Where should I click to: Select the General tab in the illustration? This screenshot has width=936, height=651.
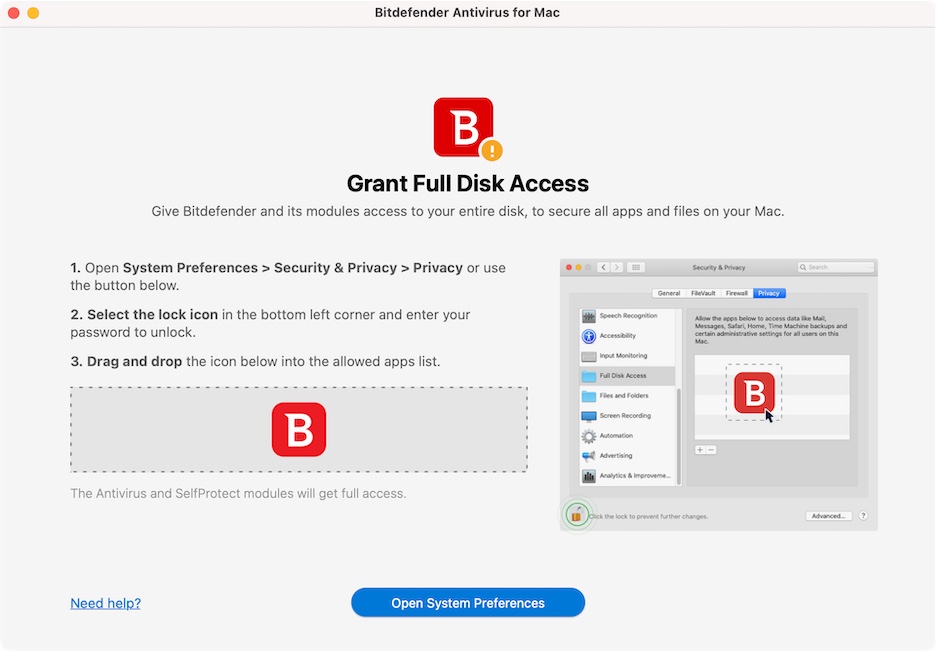click(669, 293)
